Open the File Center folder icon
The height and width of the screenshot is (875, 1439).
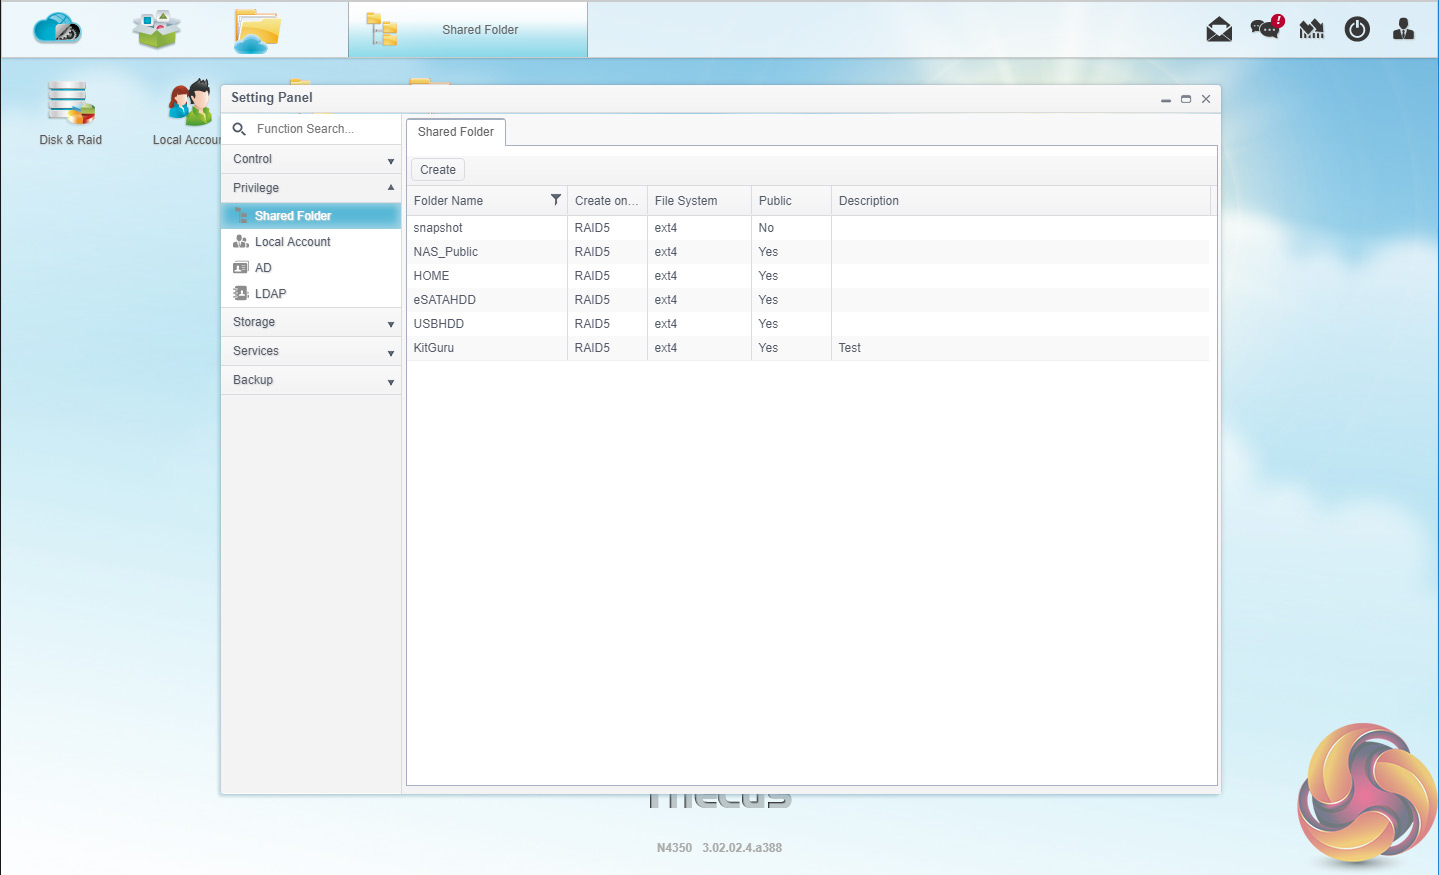tap(257, 30)
